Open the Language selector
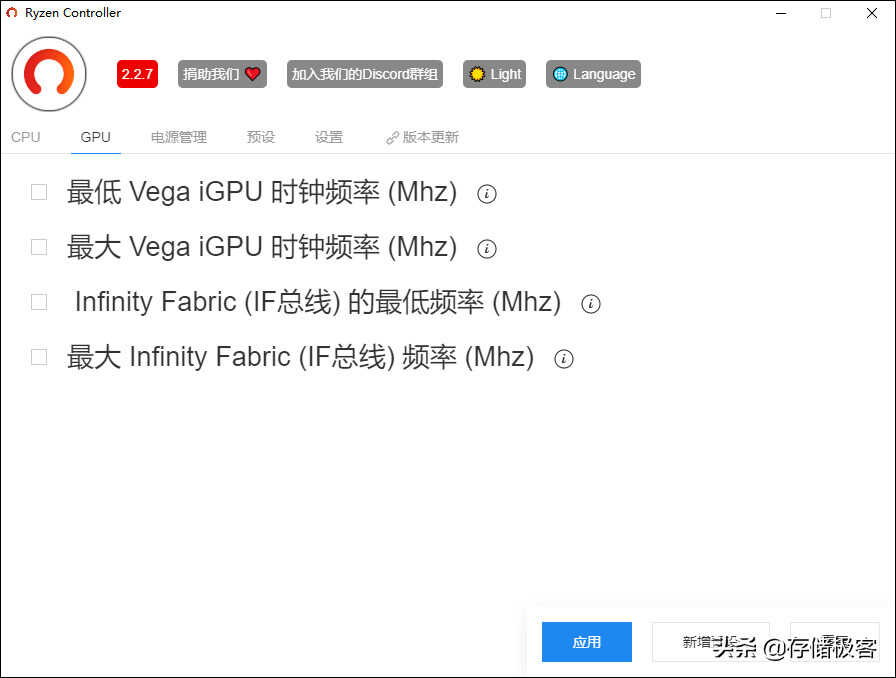 coord(593,74)
